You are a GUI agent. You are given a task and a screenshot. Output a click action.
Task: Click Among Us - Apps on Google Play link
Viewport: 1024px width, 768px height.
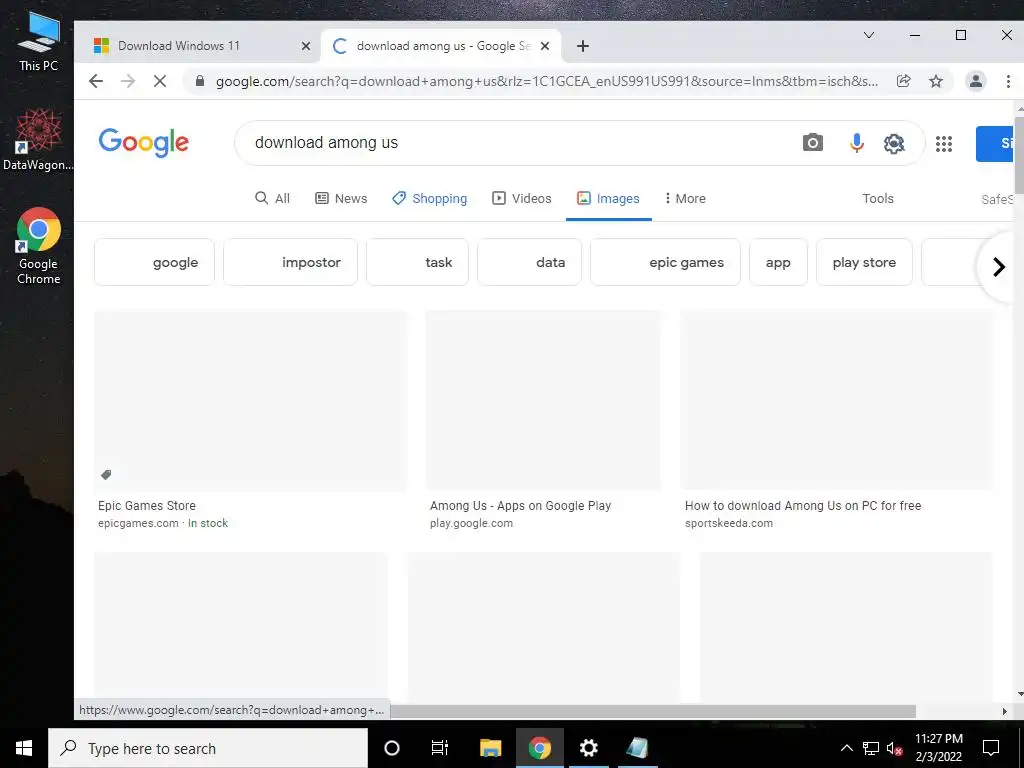(520, 505)
